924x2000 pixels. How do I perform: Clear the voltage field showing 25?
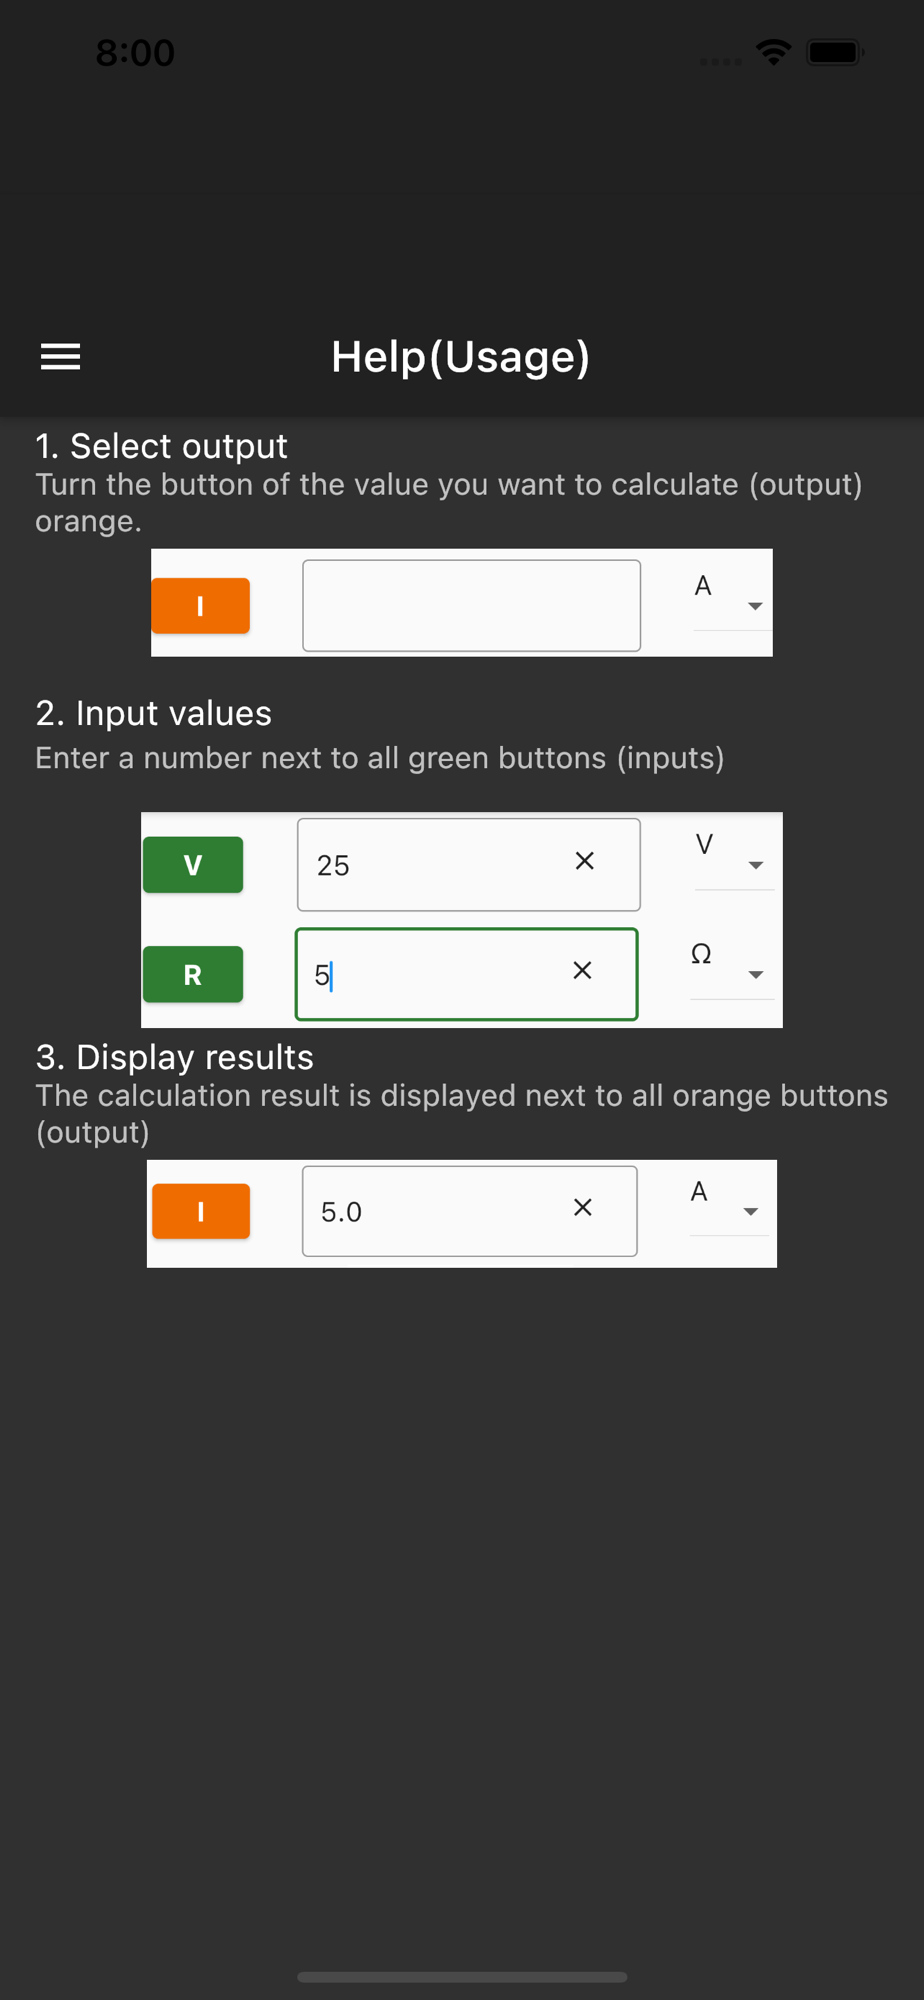click(585, 861)
